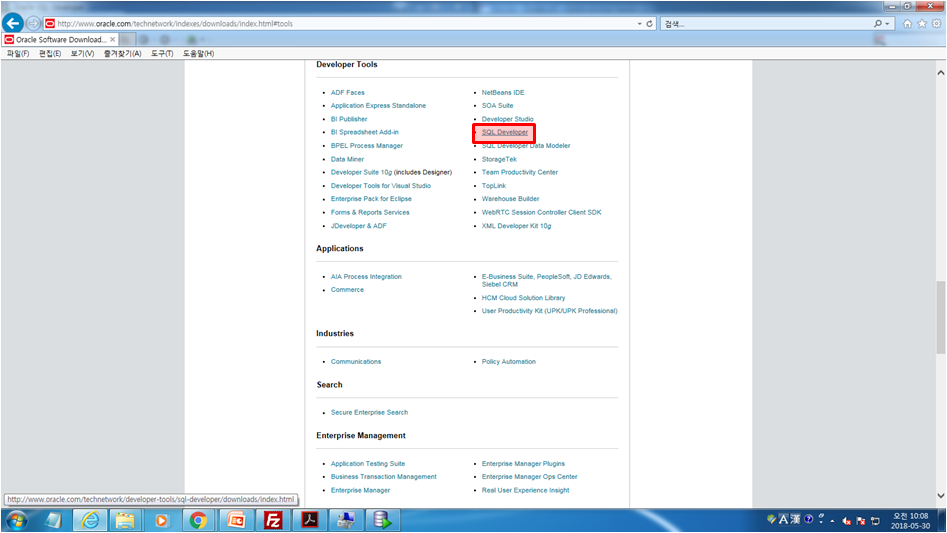The width and height of the screenshot is (947, 533).
Task: Open the address bar autocomplete dropdown arrow
Action: click(640, 24)
